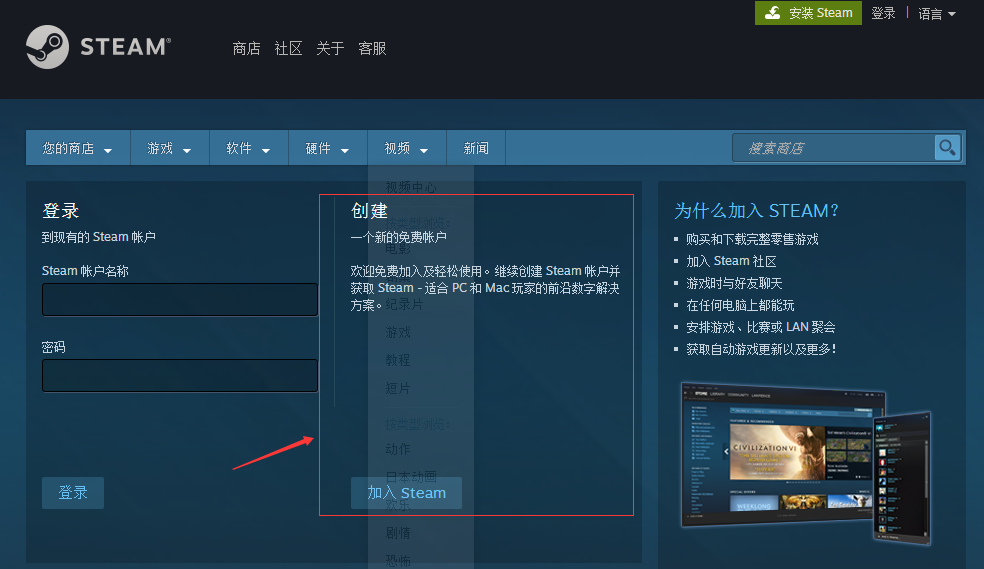Click the Steam logo icon
This screenshot has width=984, height=569.
[x=48, y=47]
